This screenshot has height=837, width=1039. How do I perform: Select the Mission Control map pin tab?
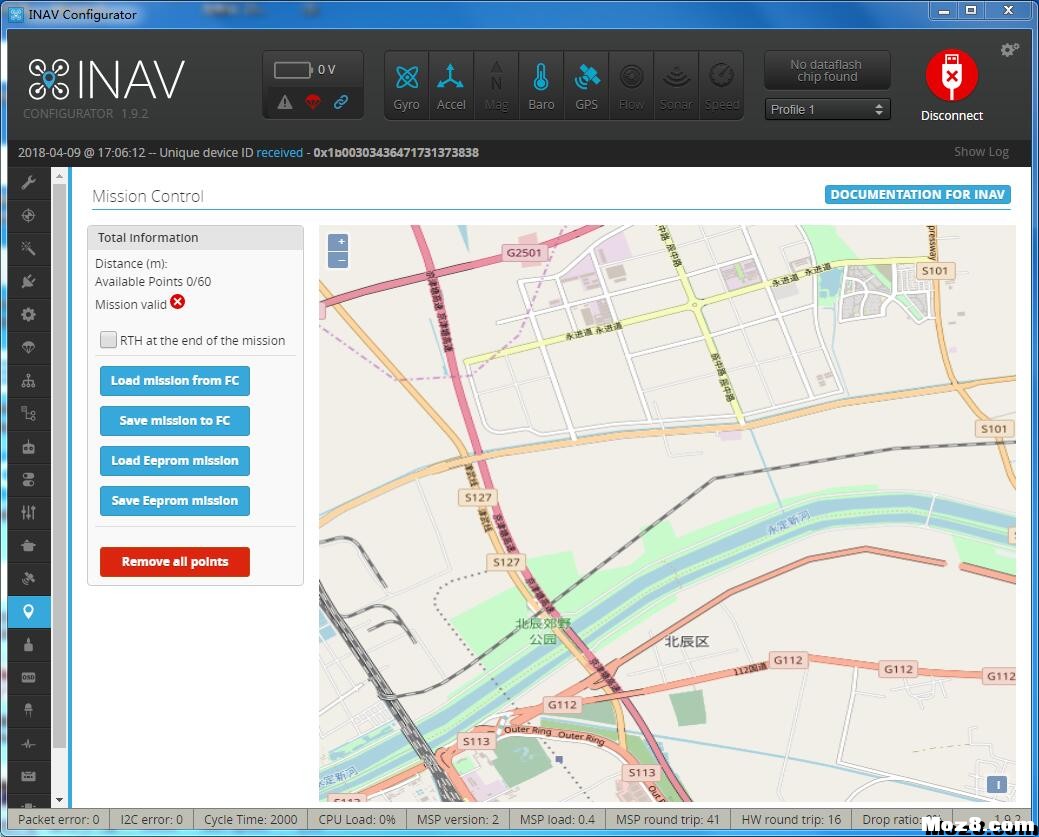(28, 612)
